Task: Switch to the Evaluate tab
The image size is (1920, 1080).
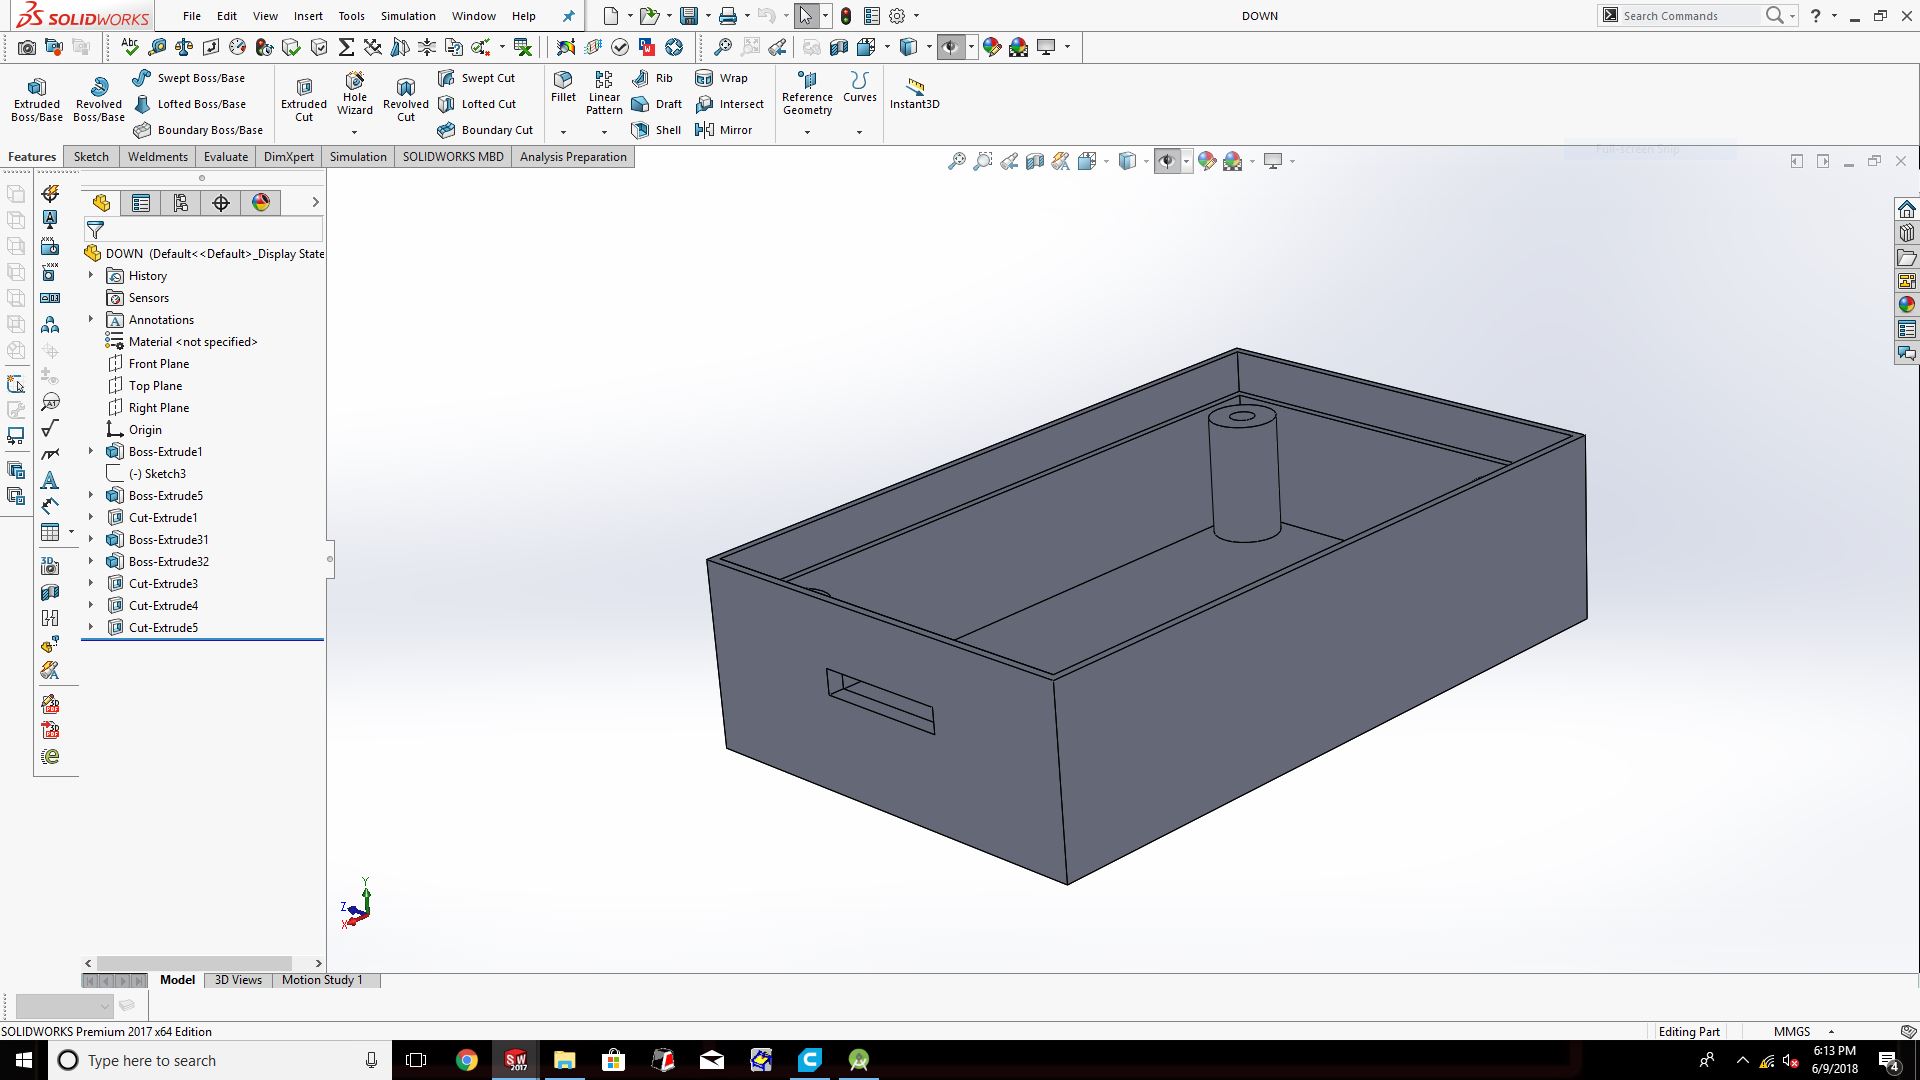Action: (x=225, y=157)
